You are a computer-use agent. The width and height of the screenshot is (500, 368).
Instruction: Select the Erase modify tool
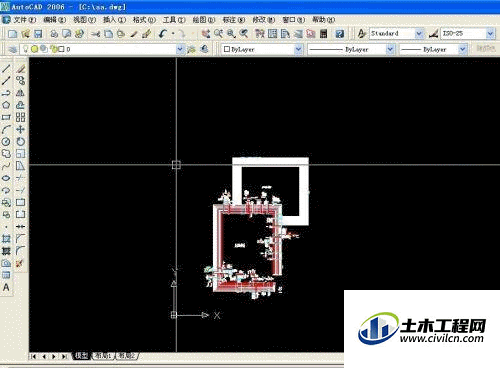pos(20,68)
